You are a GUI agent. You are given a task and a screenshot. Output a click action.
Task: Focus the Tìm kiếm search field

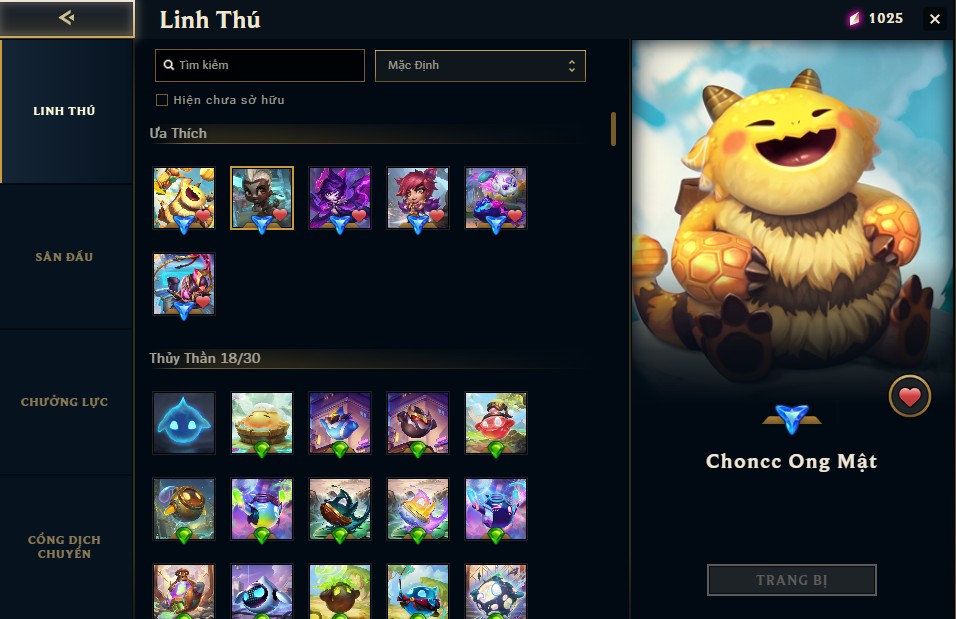click(260, 65)
